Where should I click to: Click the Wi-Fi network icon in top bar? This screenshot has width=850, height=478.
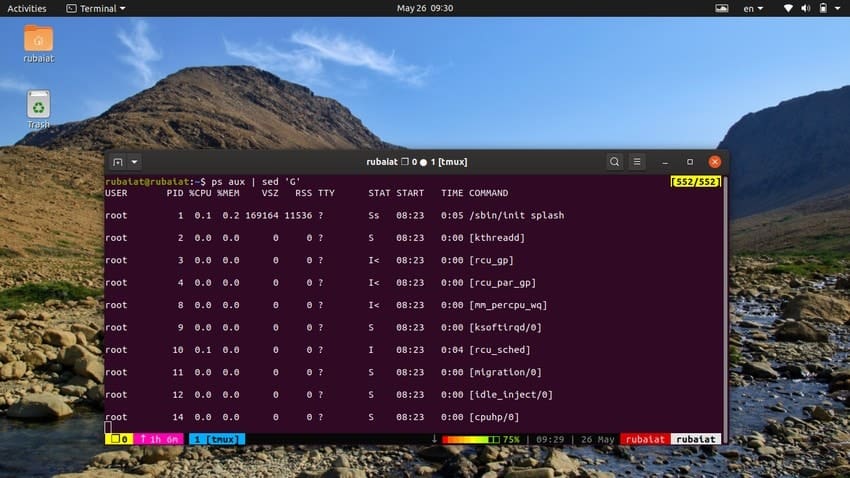tap(788, 8)
